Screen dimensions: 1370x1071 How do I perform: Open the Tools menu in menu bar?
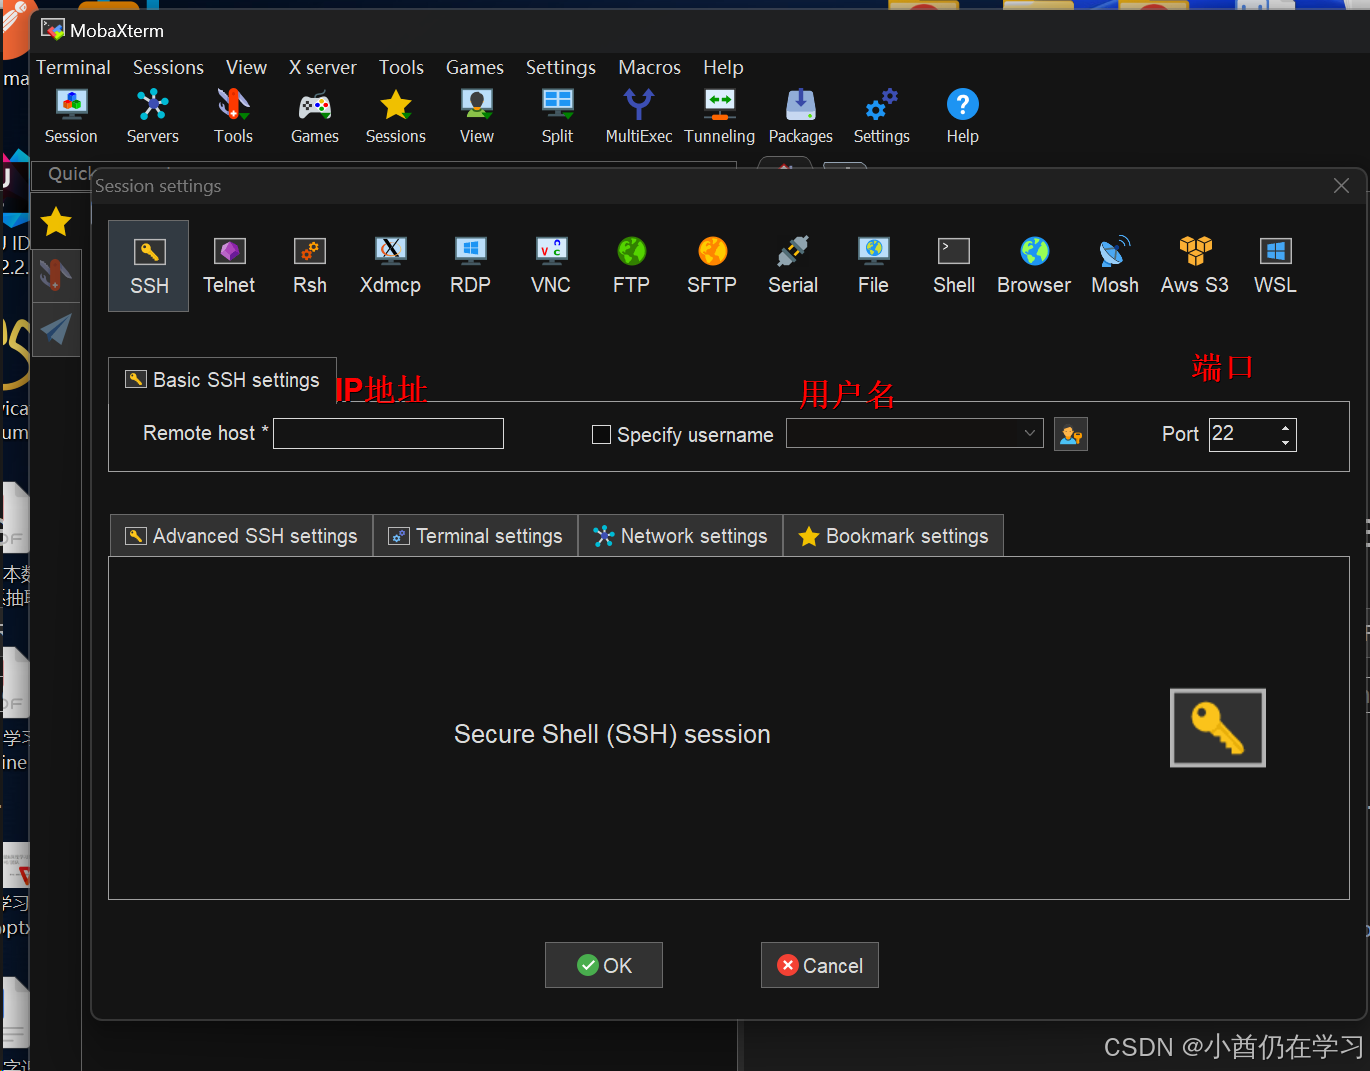[401, 67]
